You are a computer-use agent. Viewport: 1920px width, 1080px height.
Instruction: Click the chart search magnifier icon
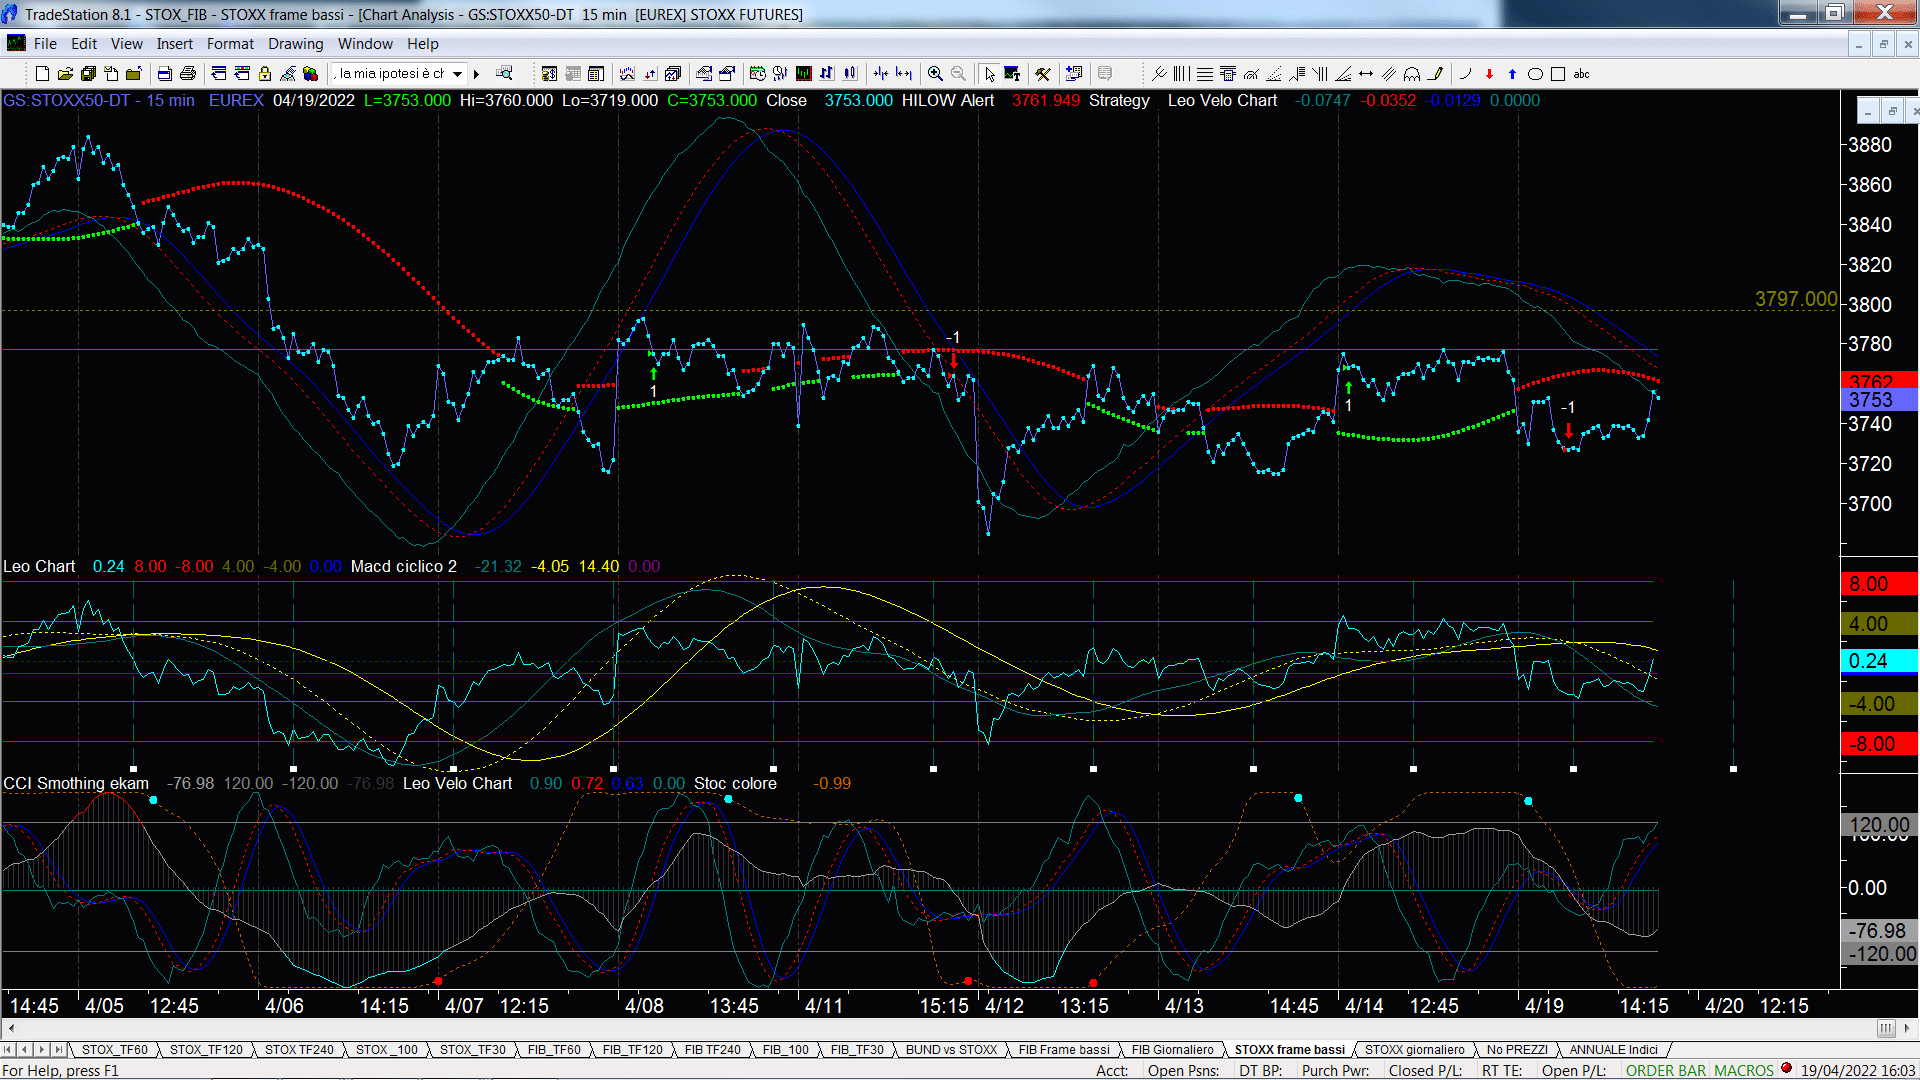[x=505, y=73]
